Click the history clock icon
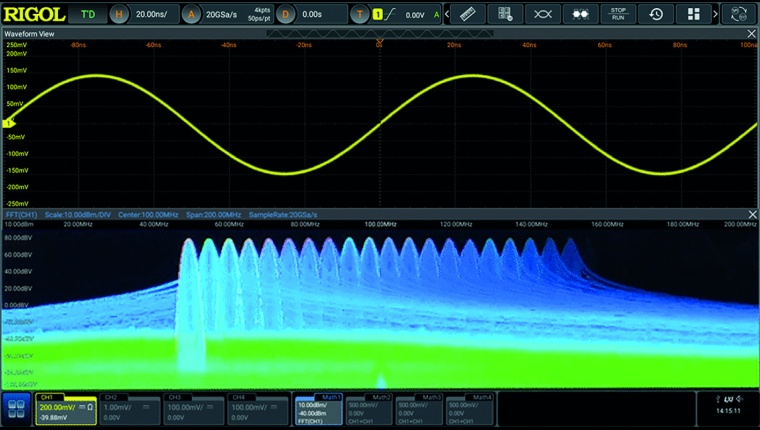This screenshot has width=760, height=430. click(x=656, y=14)
